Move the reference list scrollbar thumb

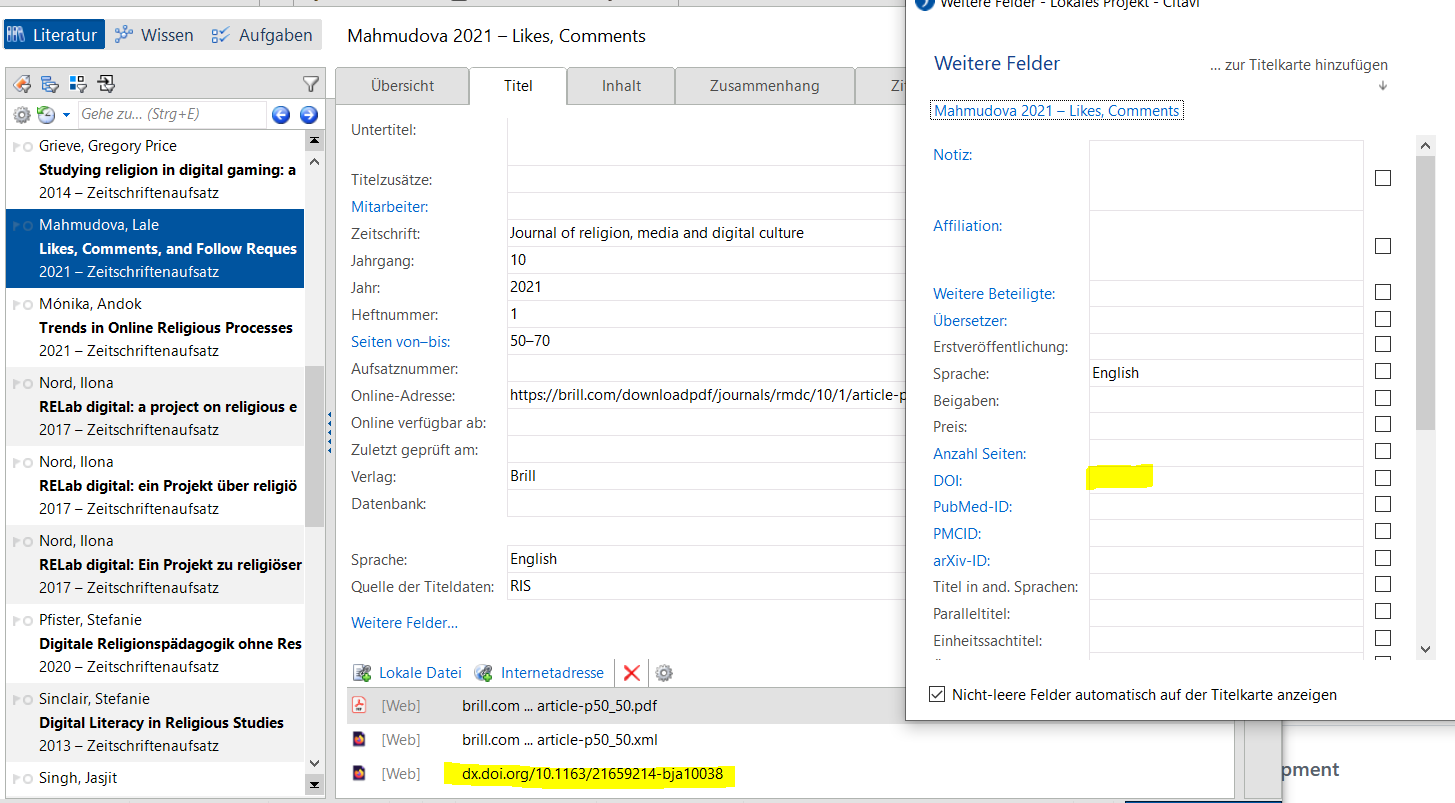click(x=314, y=446)
